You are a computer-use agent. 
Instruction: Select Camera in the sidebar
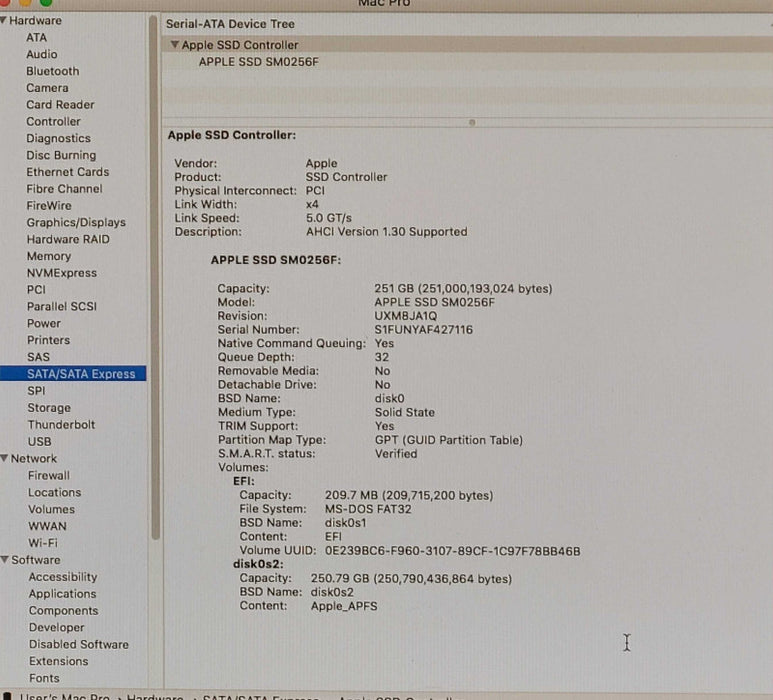point(47,88)
